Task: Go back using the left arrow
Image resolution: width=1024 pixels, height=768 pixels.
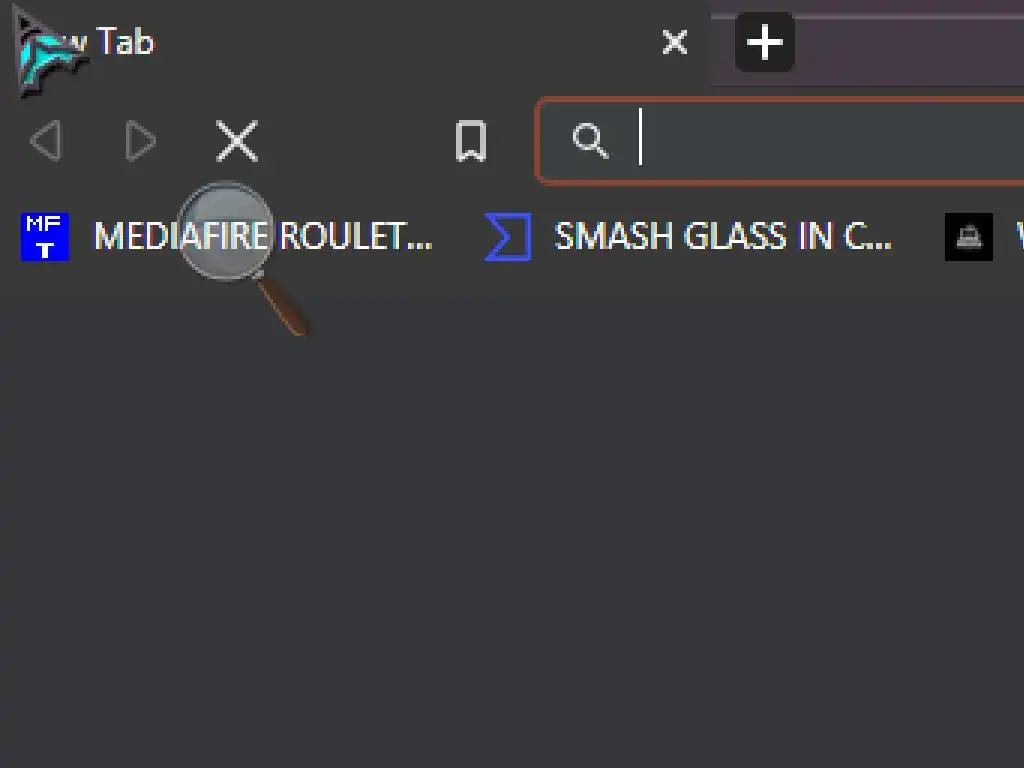Action: pyautogui.click(x=46, y=140)
